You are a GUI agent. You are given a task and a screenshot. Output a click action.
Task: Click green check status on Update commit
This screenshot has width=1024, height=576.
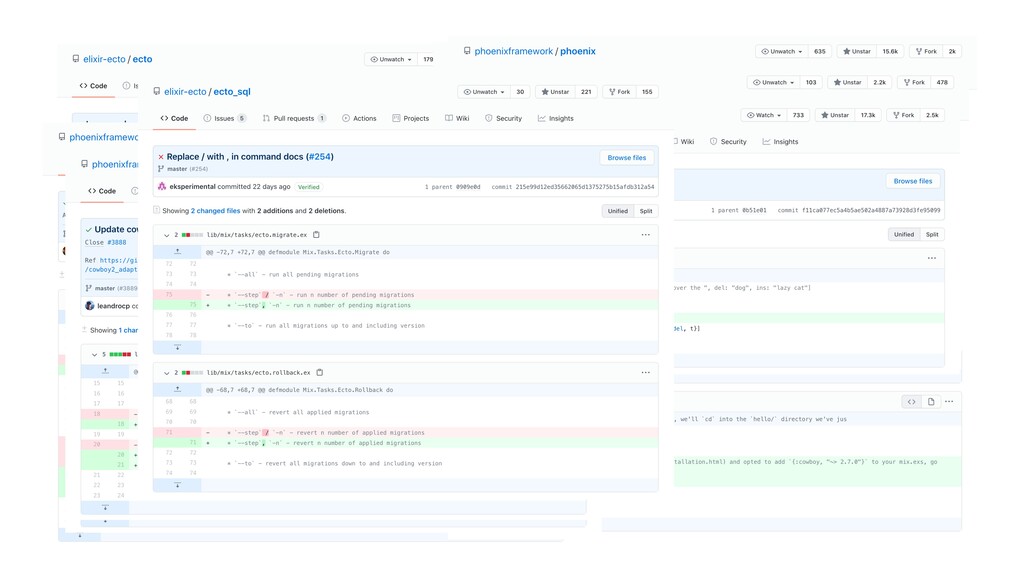(88, 229)
